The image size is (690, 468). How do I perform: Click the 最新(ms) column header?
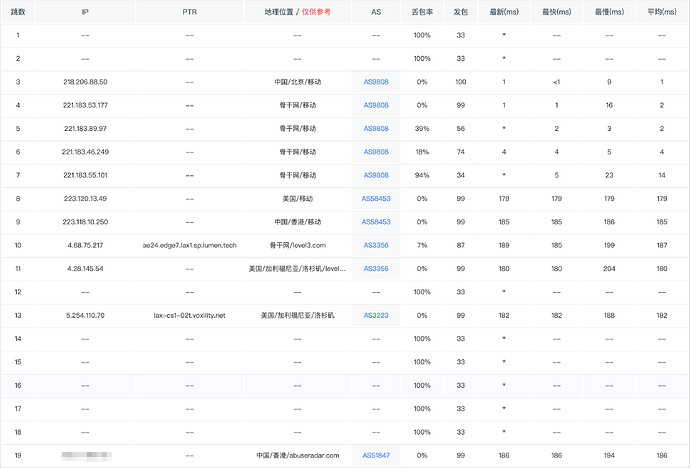click(504, 12)
